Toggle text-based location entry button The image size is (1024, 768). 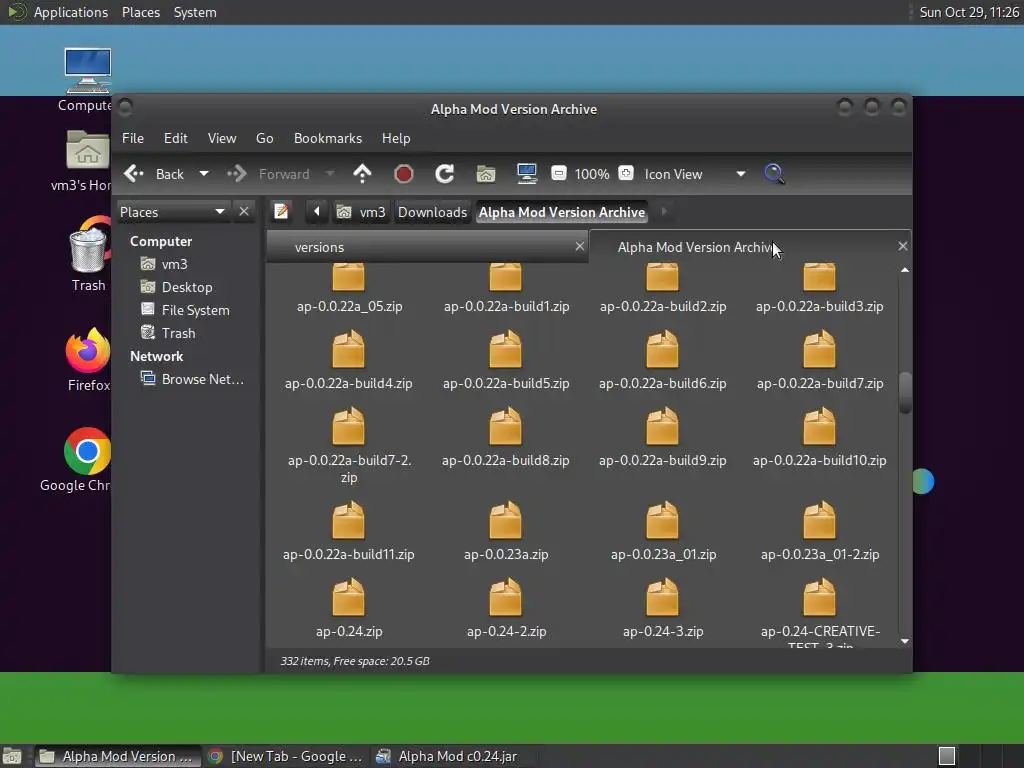point(282,212)
